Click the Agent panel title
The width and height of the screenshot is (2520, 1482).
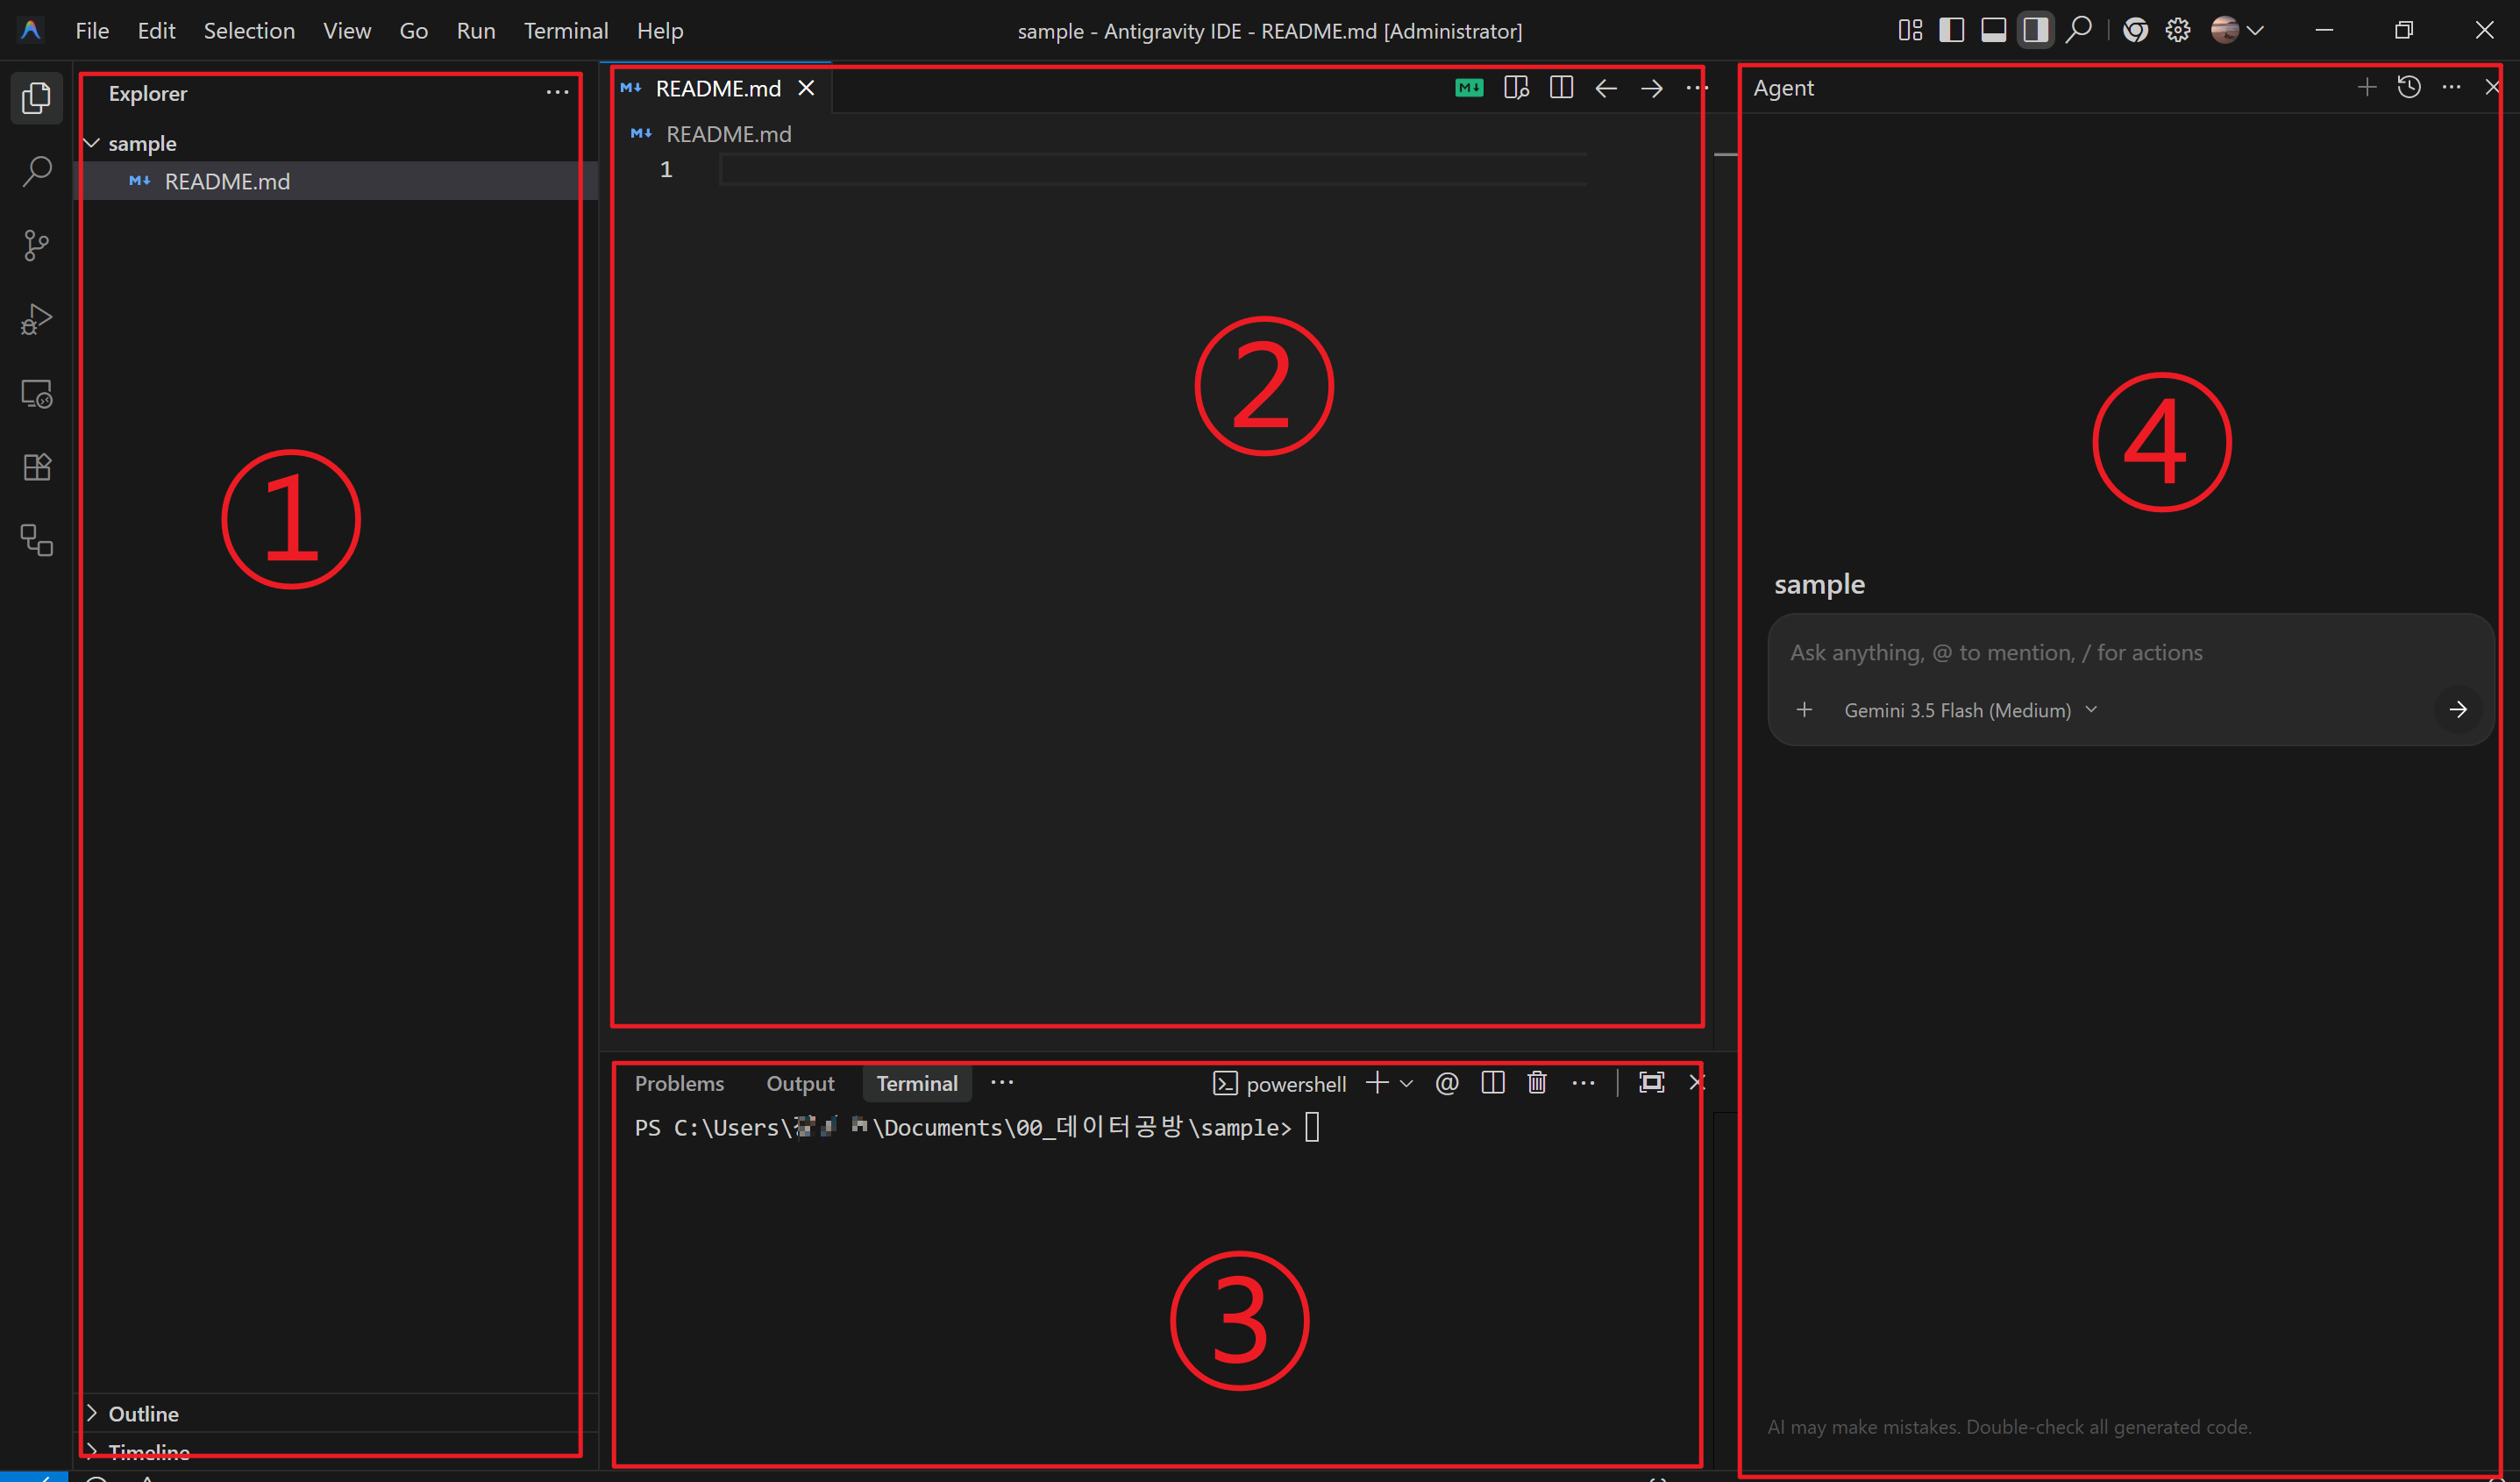click(x=1783, y=88)
